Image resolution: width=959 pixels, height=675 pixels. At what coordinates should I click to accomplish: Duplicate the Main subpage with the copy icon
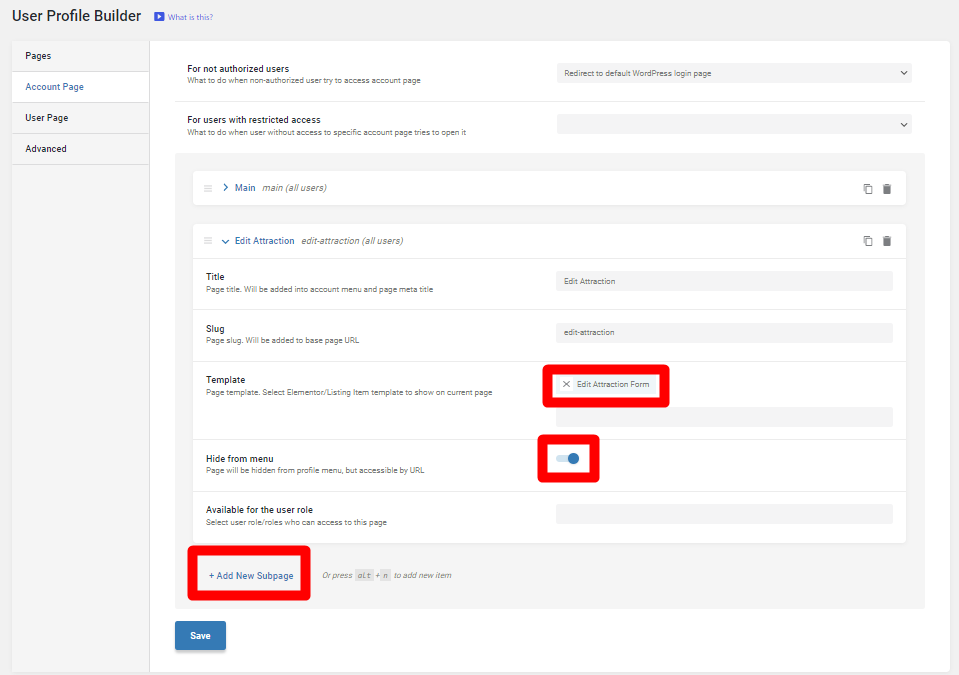coord(868,188)
